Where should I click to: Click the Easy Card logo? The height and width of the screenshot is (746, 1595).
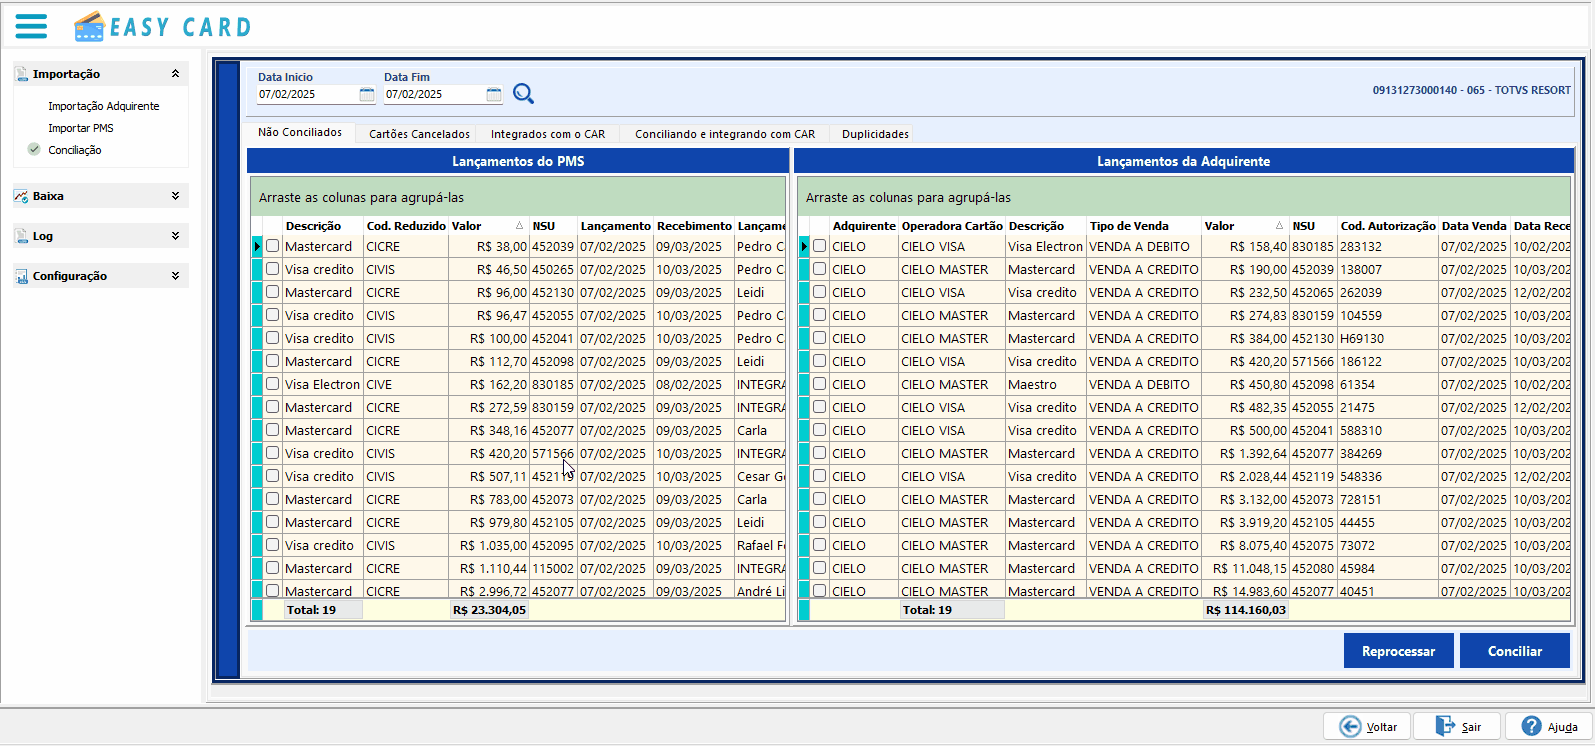tap(162, 27)
